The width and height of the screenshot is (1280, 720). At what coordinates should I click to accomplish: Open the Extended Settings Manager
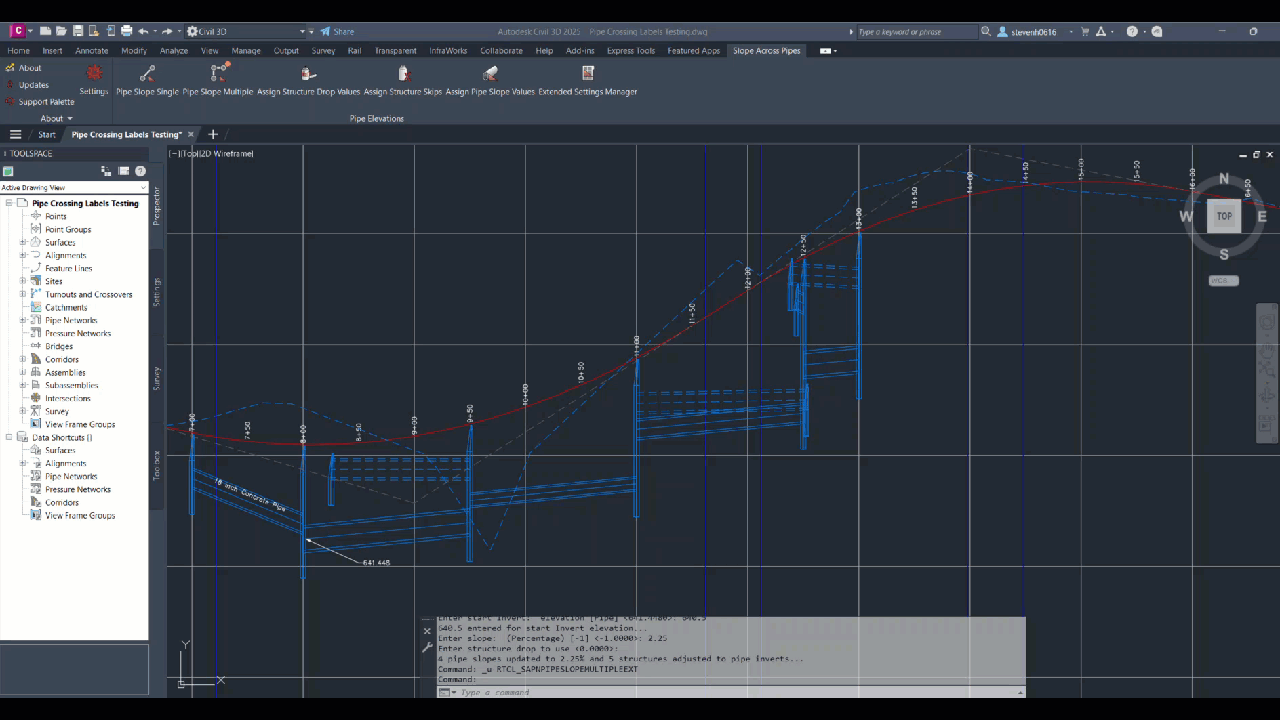coord(588,73)
